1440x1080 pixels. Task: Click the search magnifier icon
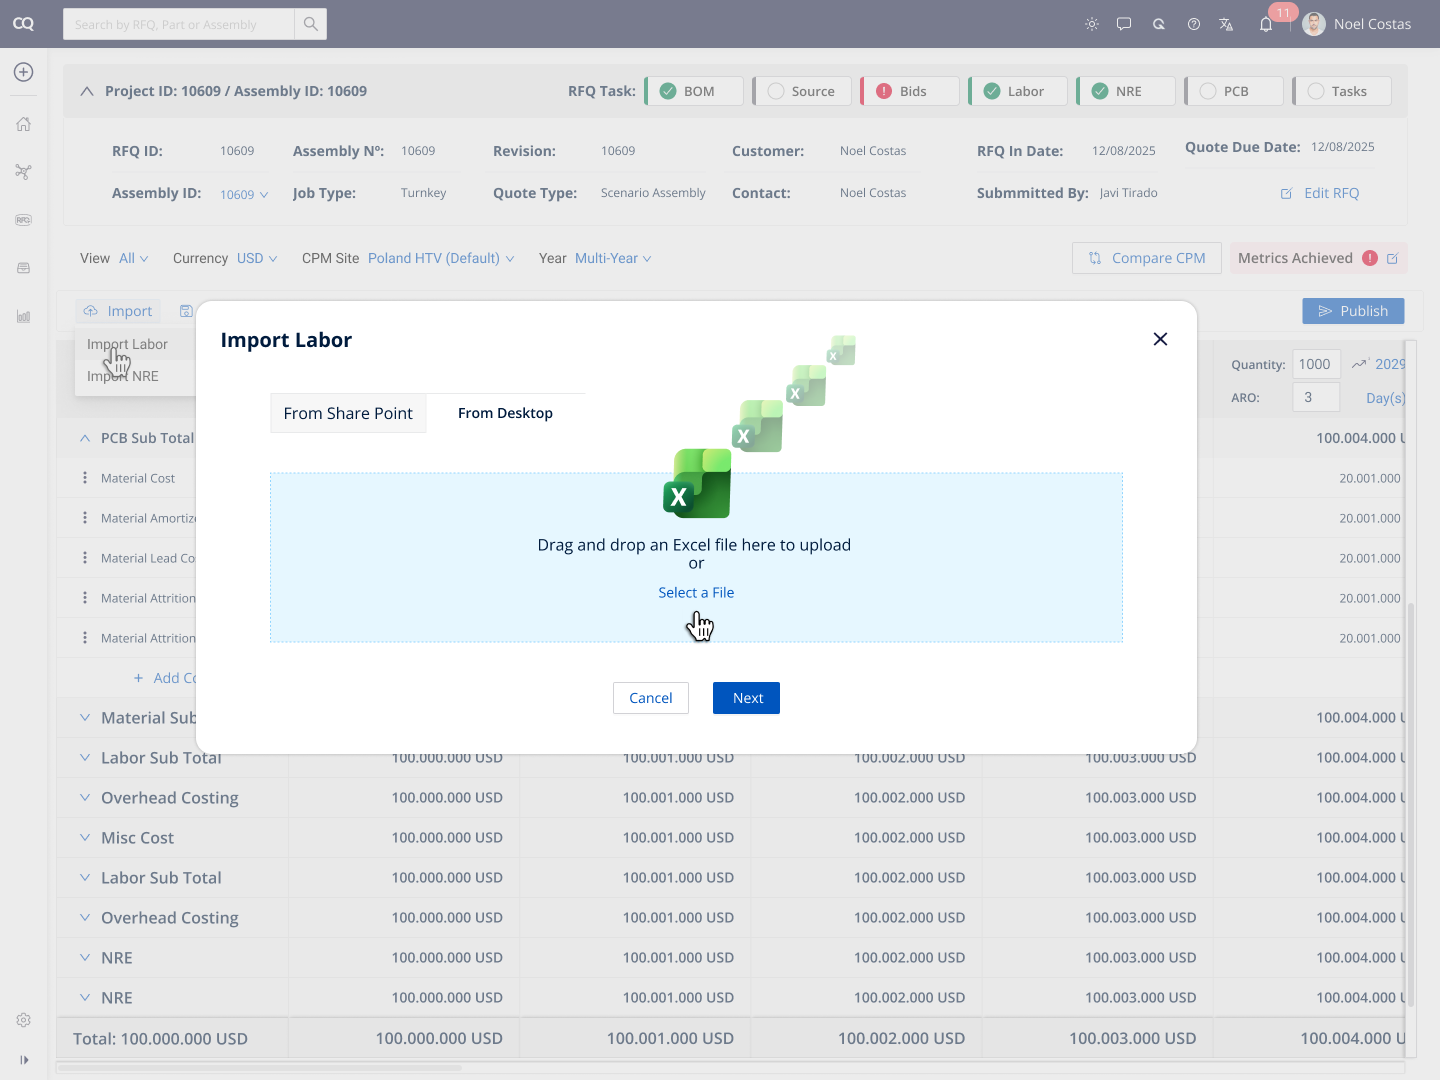[x=311, y=24]
